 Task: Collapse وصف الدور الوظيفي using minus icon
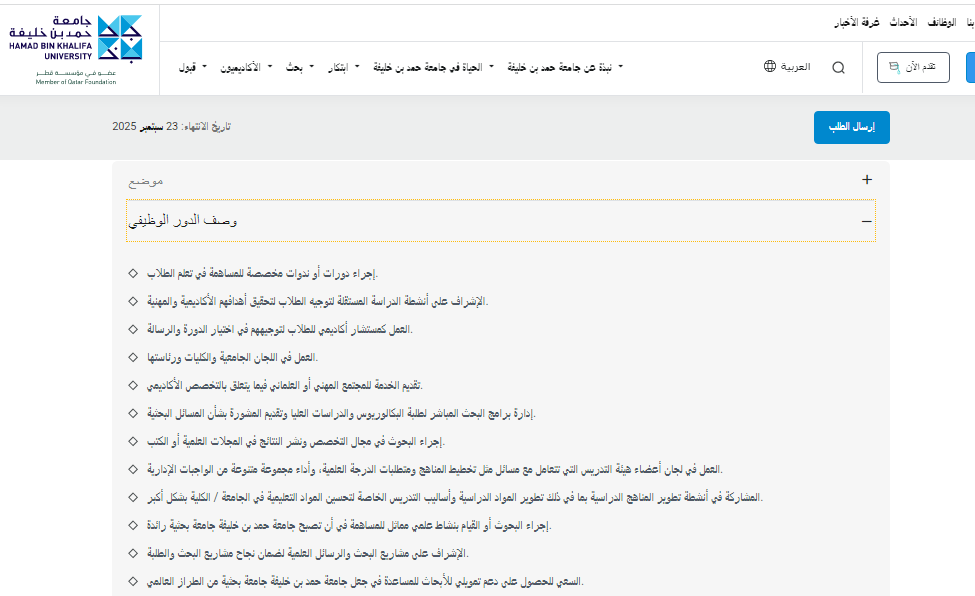point(866,222)
